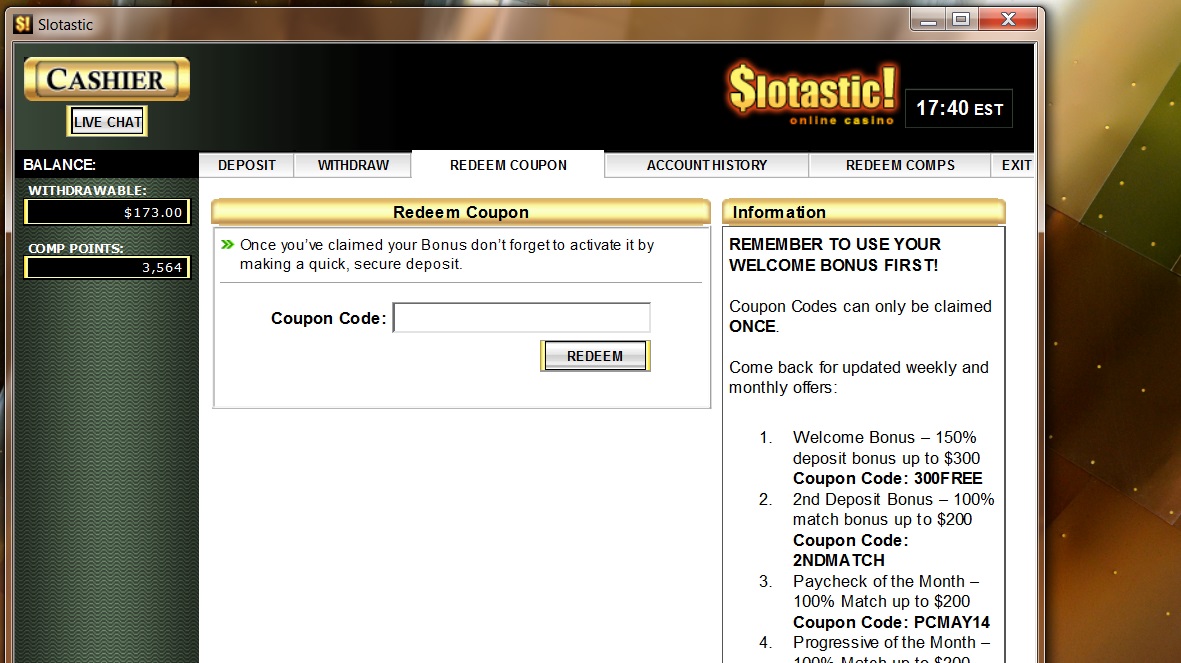Click the 17:40 EST clock display
Image resolution: width=1181 pixels, height=663 pixels.
pos(959,108)
